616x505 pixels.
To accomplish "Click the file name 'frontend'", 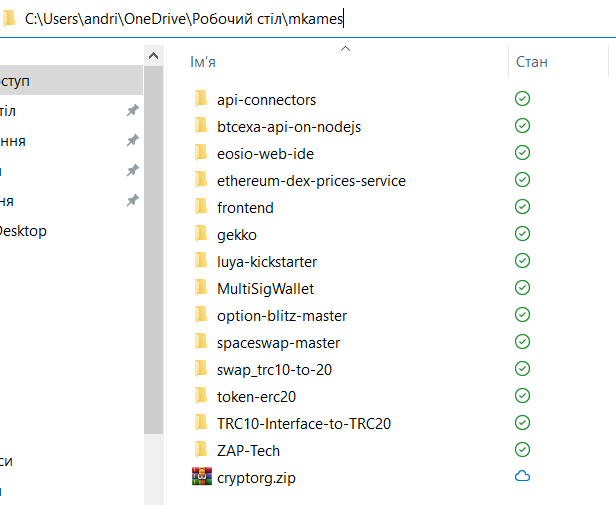I will (245, 208).
